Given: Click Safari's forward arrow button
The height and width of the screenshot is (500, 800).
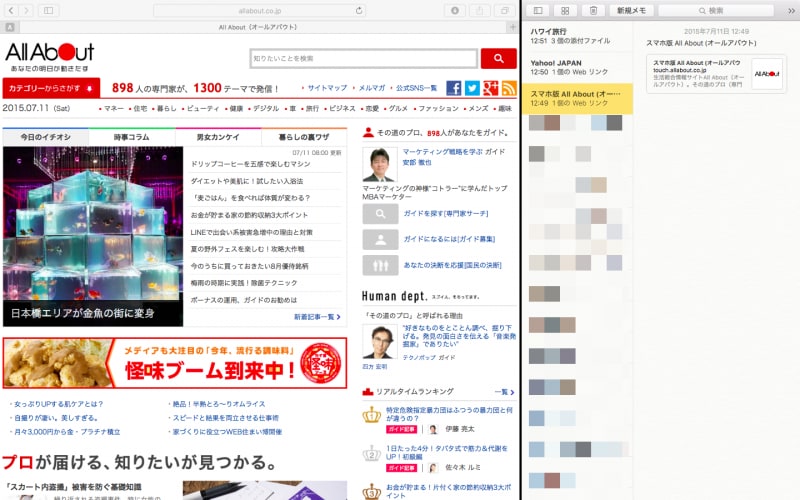Looking at the screenshot, I should click(x=26, y=10).
